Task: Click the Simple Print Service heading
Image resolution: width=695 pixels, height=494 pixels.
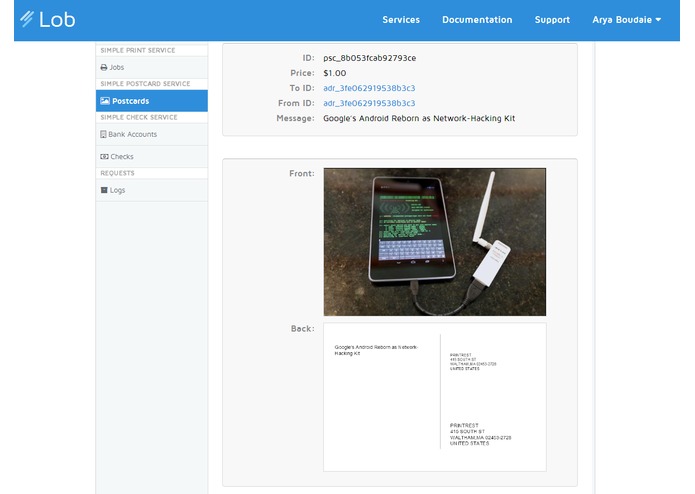Action: [138, 51]
